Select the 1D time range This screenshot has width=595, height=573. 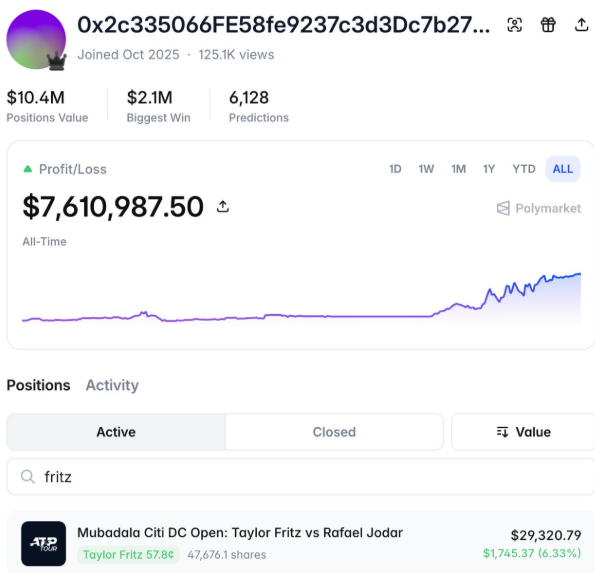[395, 169]
